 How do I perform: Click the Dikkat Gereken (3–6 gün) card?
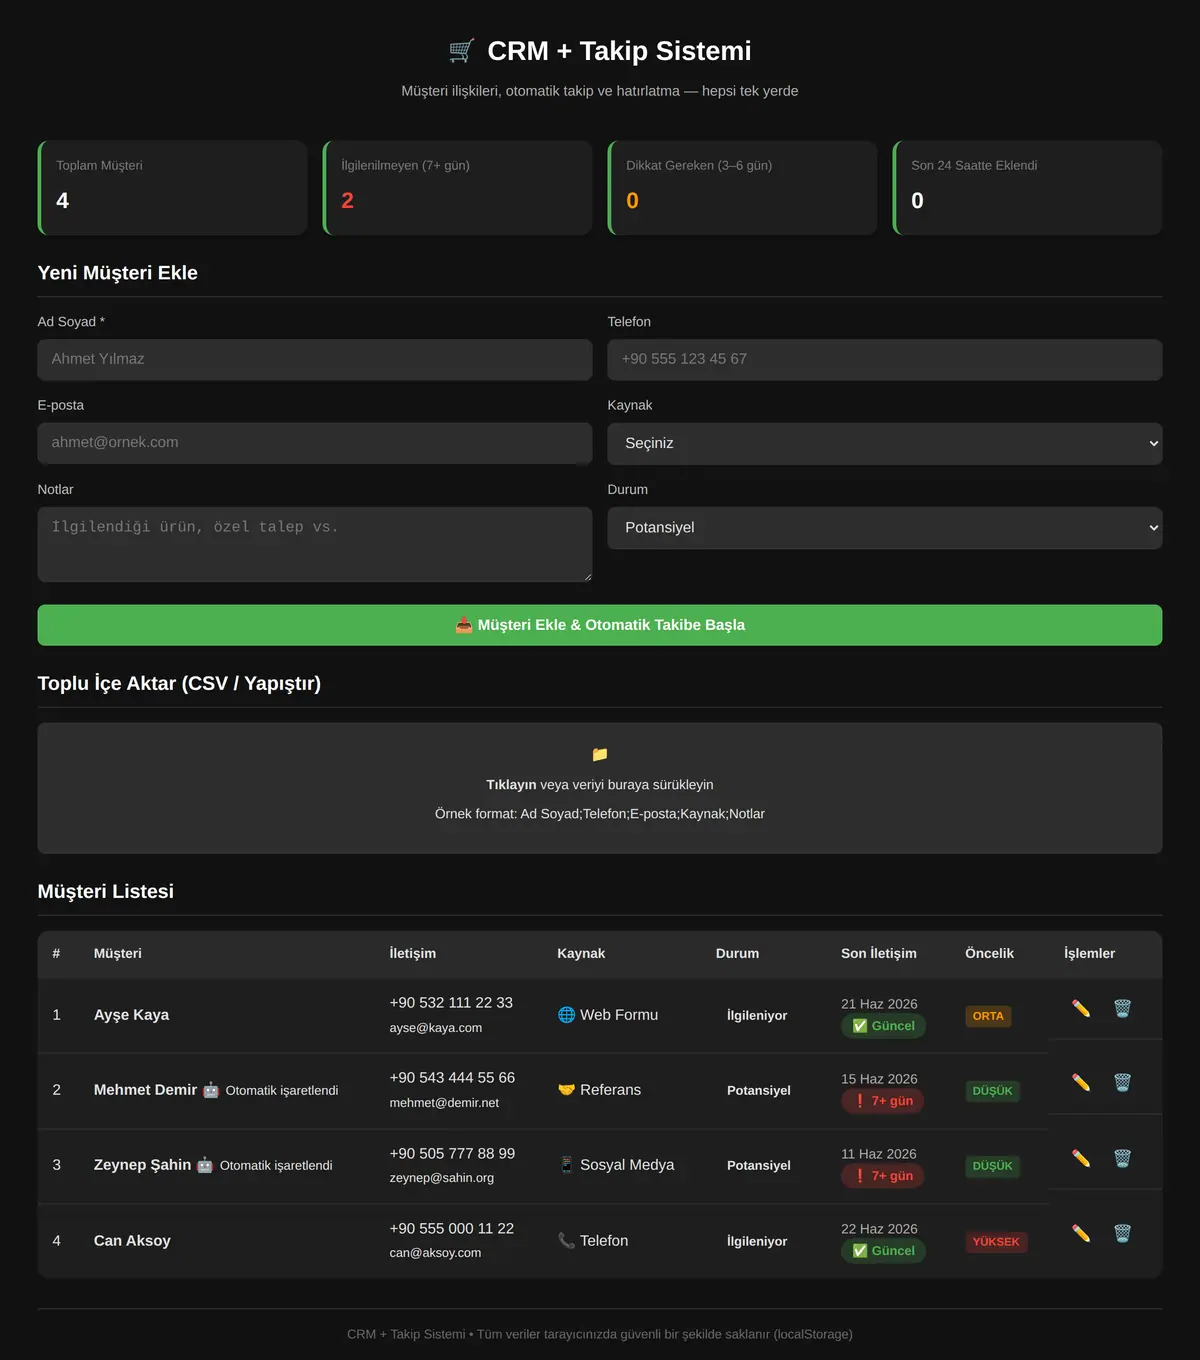pos(743,188)
